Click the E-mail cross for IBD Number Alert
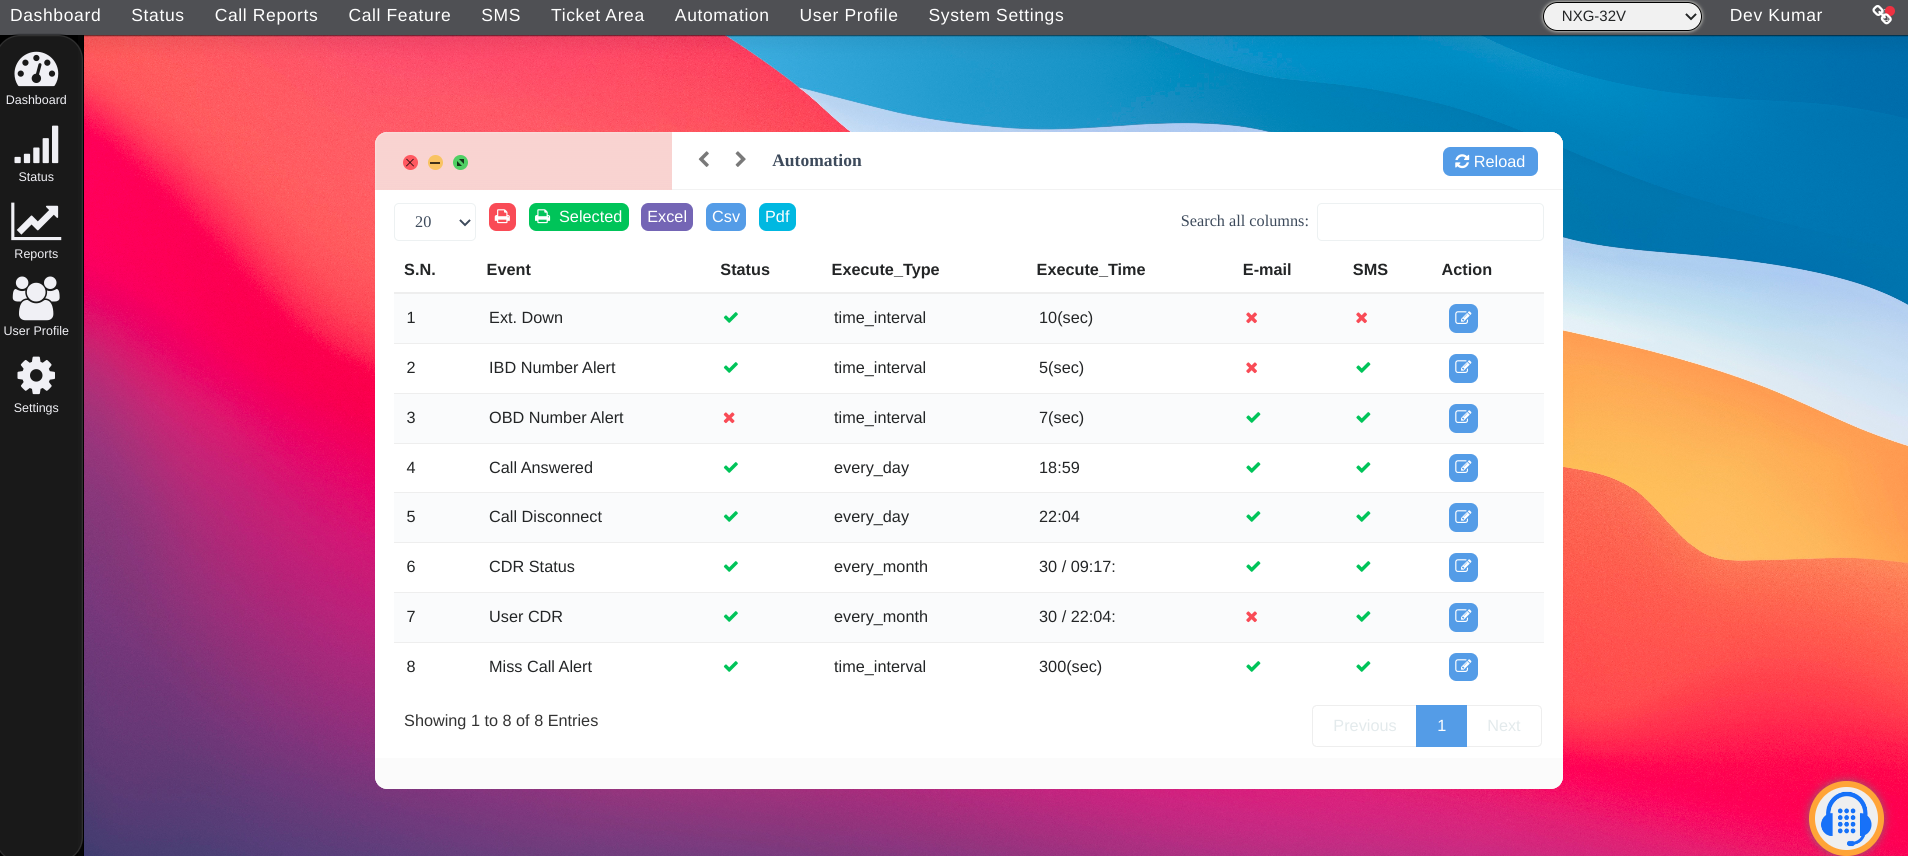Viewport: 1908px width, 856px height. (x=1251, y=368)
